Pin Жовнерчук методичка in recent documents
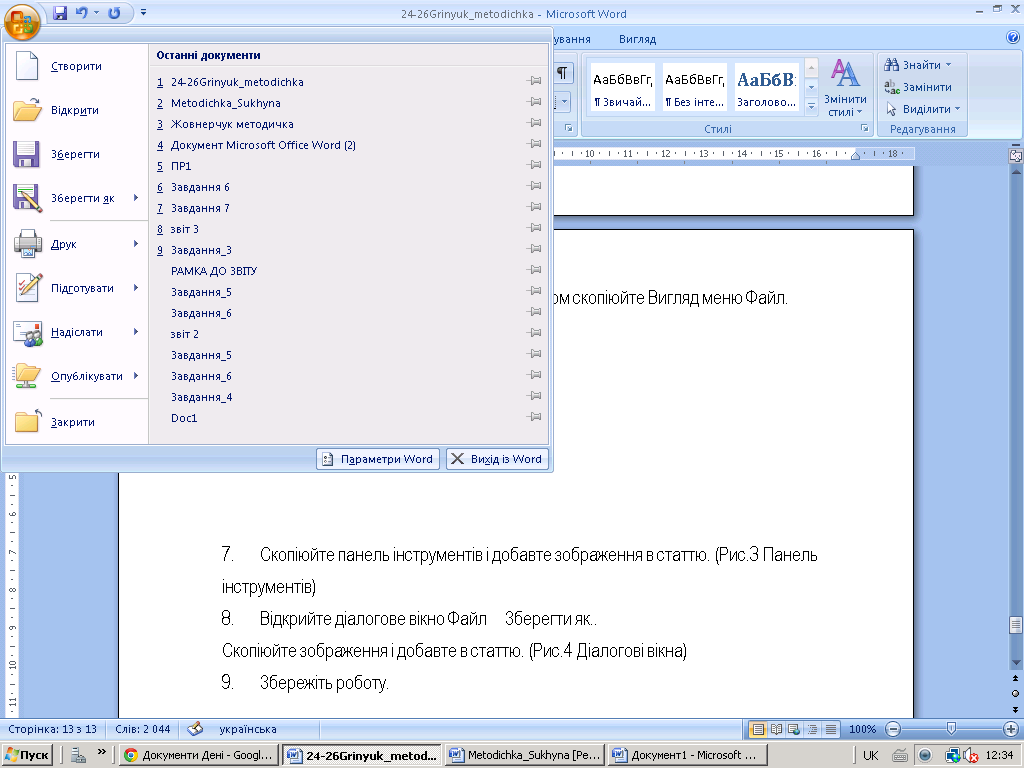 [x=535, y=123]
